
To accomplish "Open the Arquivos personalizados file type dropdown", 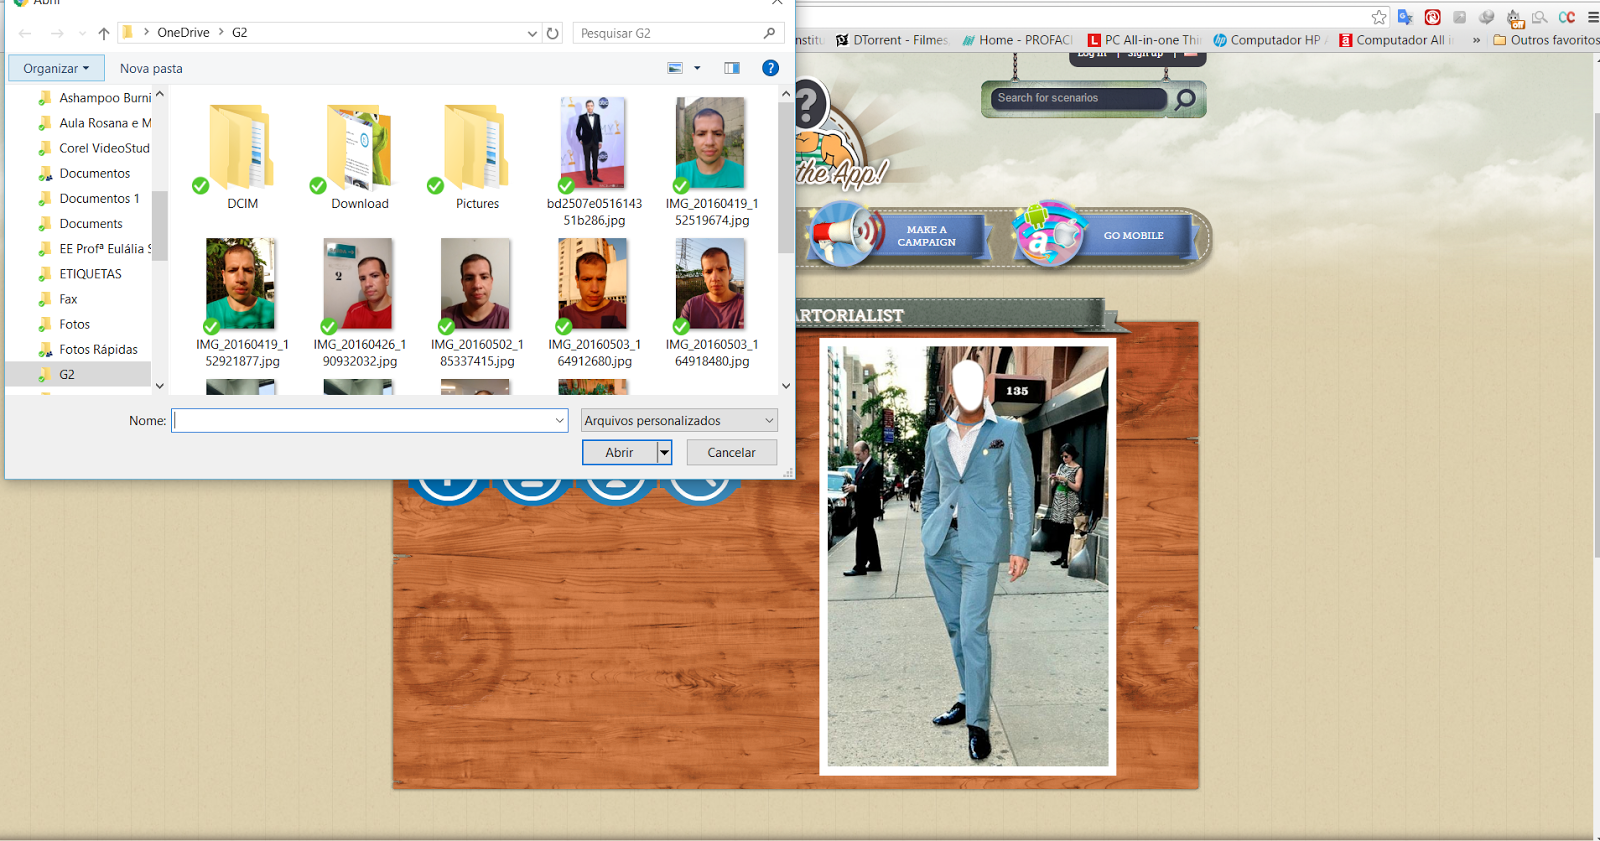I will pyautogui.click(x=679, y=421).
